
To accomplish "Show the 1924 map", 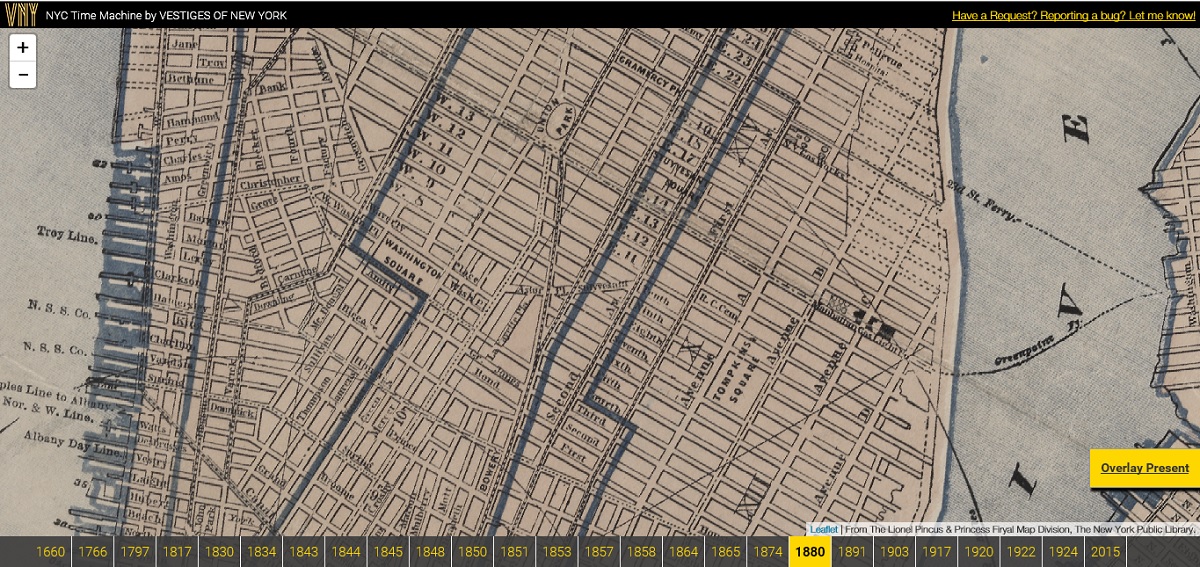I will click(x=1063, y=552).
